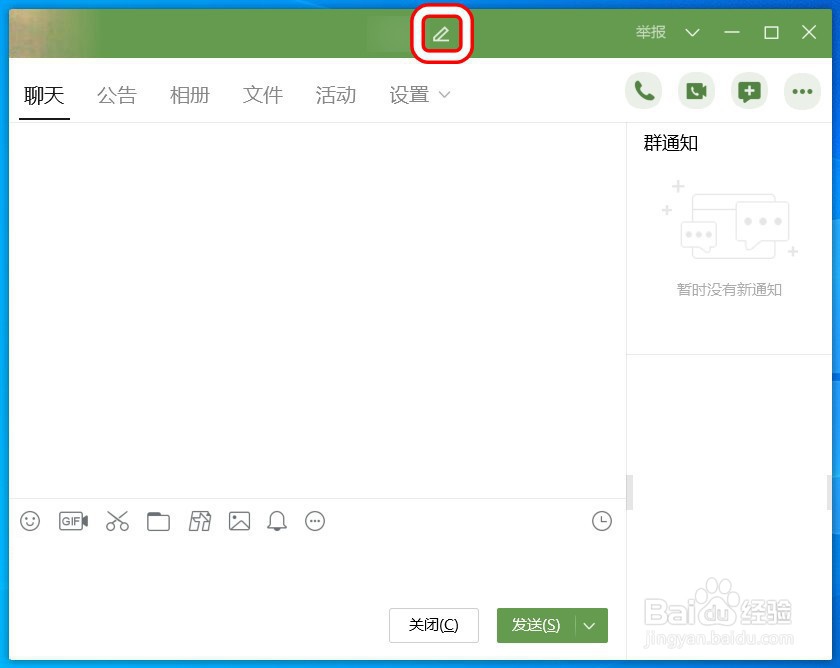Screen dimensions: 840x668
Task: Expand the 设置 dropdown menu
Action: tap(419, 95)
